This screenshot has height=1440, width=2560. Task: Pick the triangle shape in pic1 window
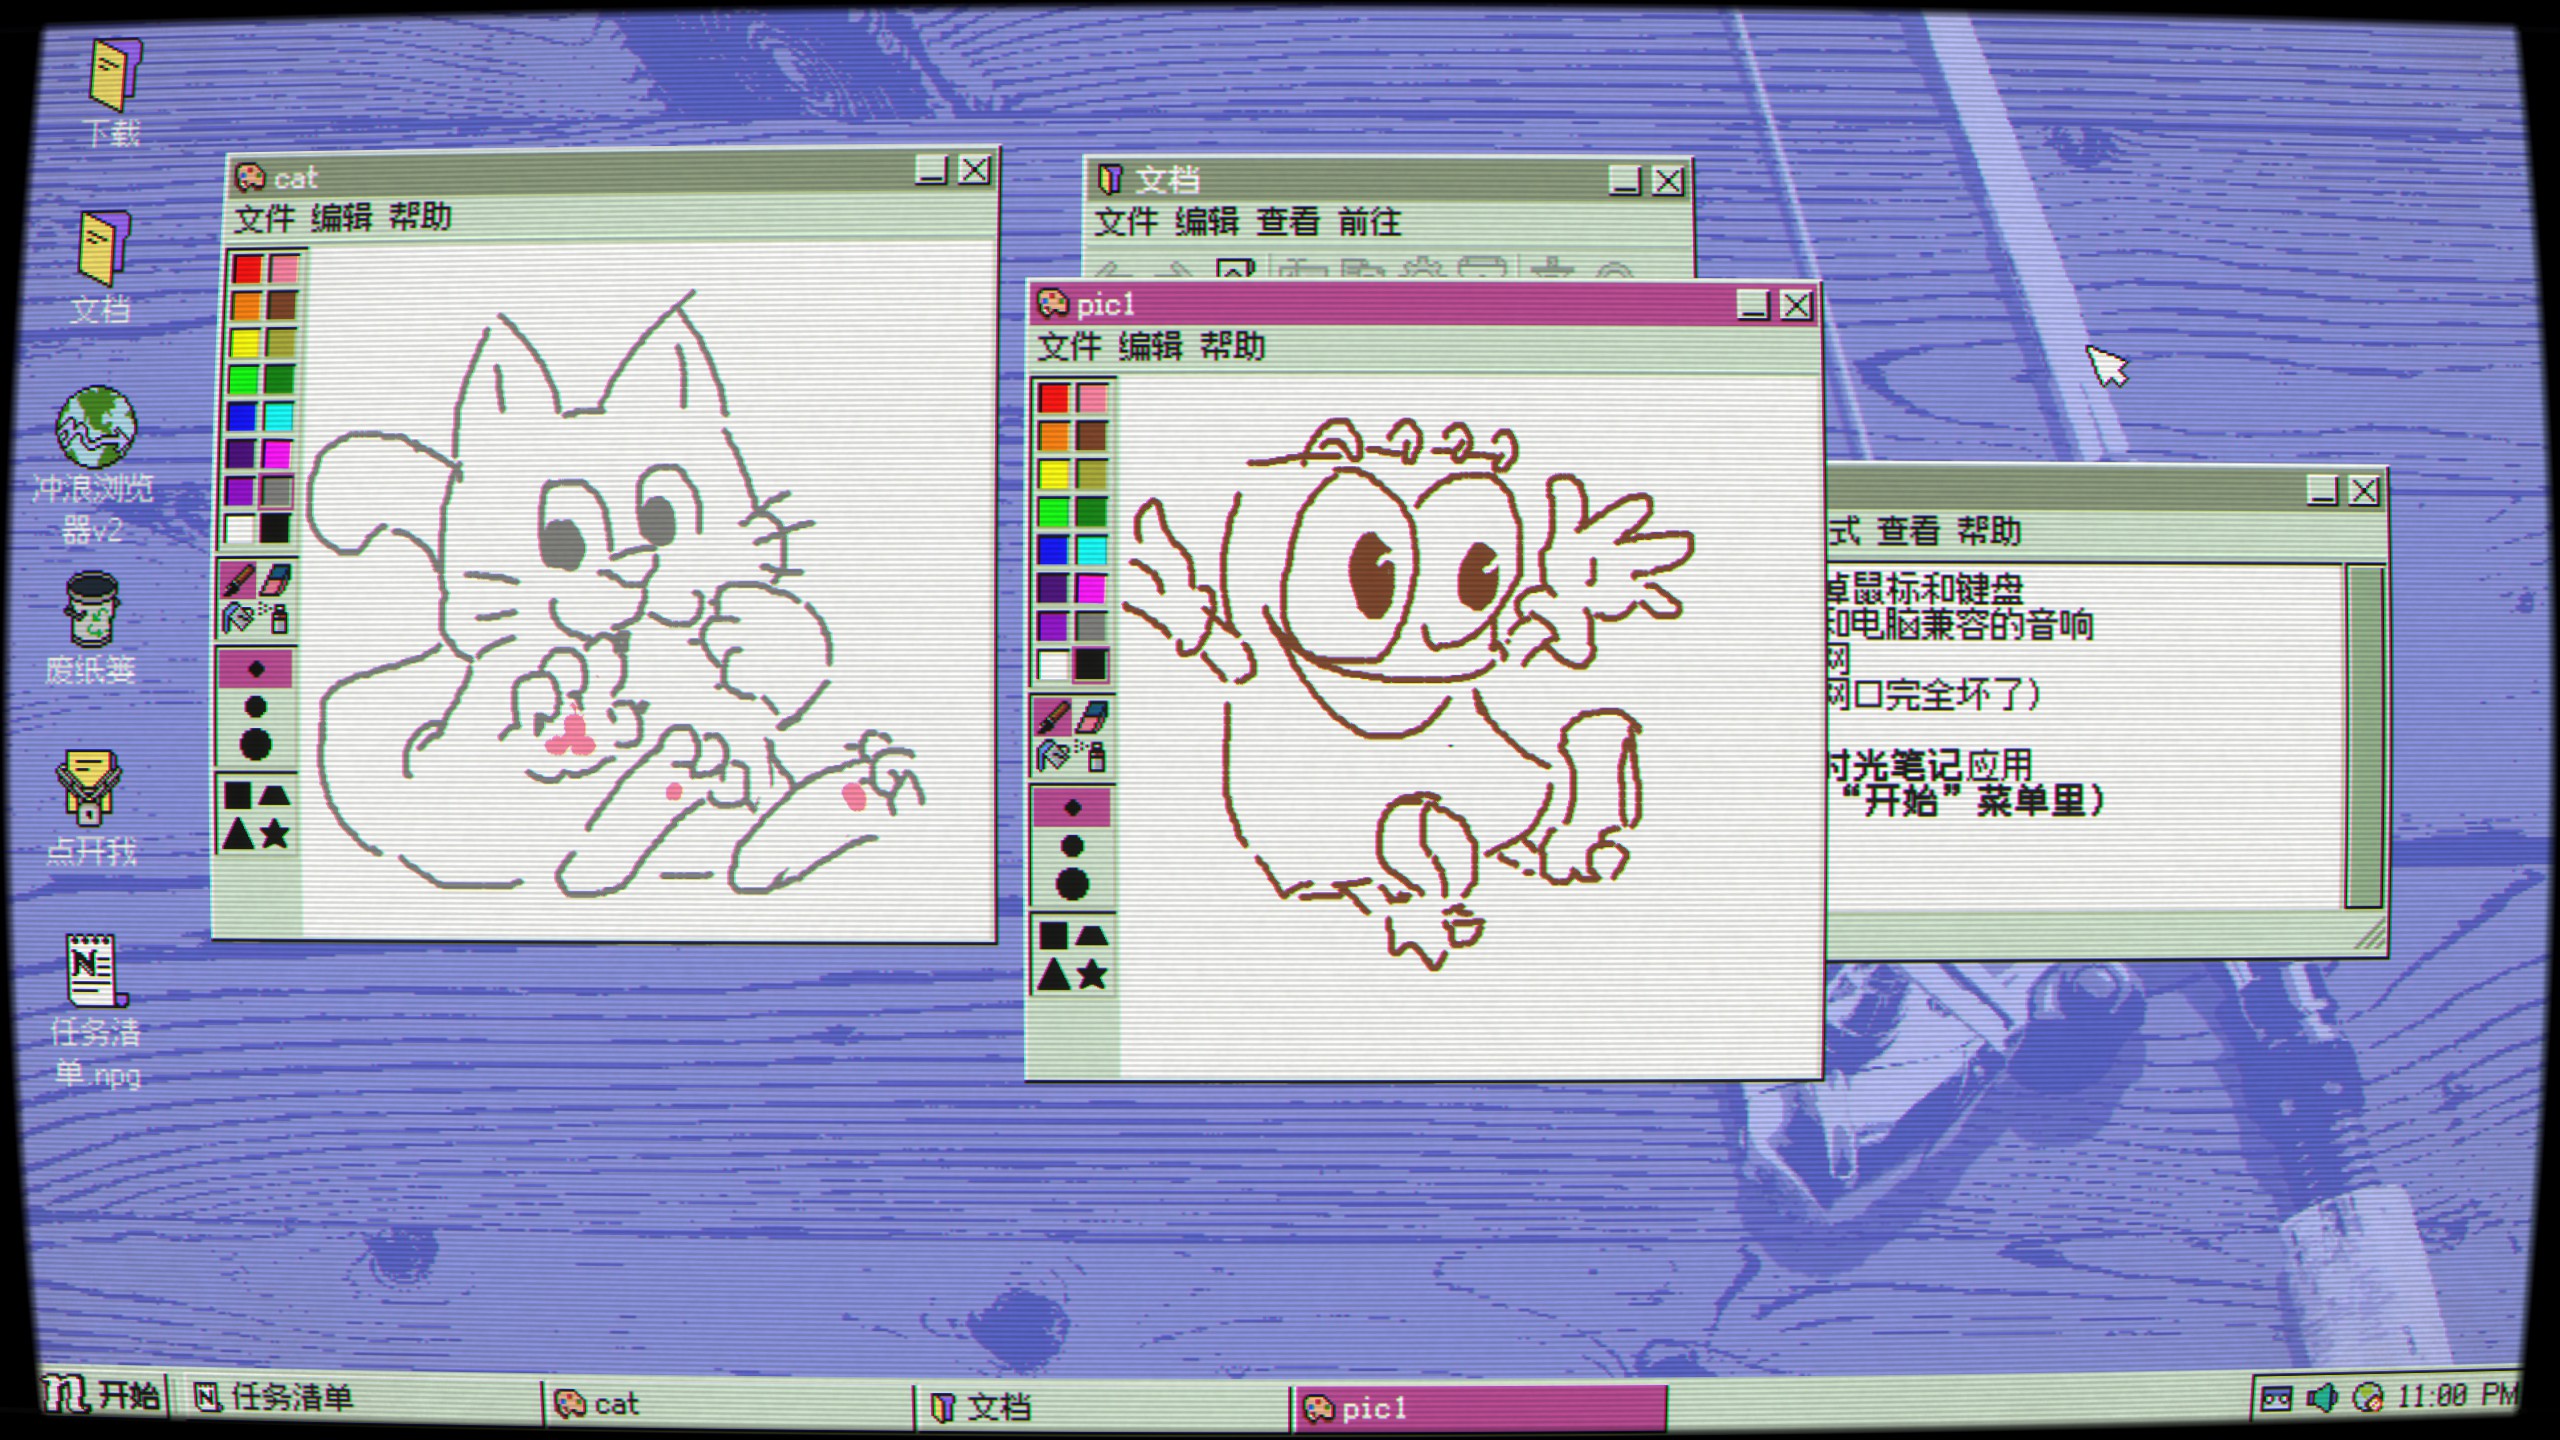click(1053, 973)
